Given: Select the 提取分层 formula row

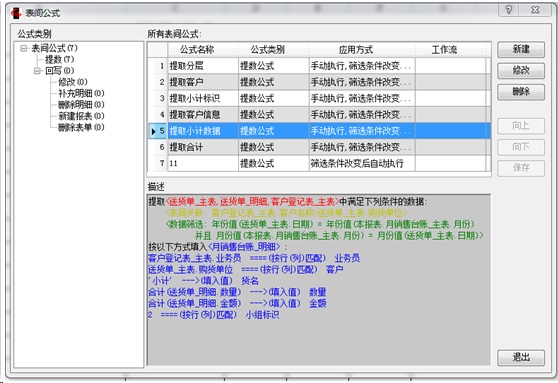Looking at the screenshot, I should [x=319, y=66].
